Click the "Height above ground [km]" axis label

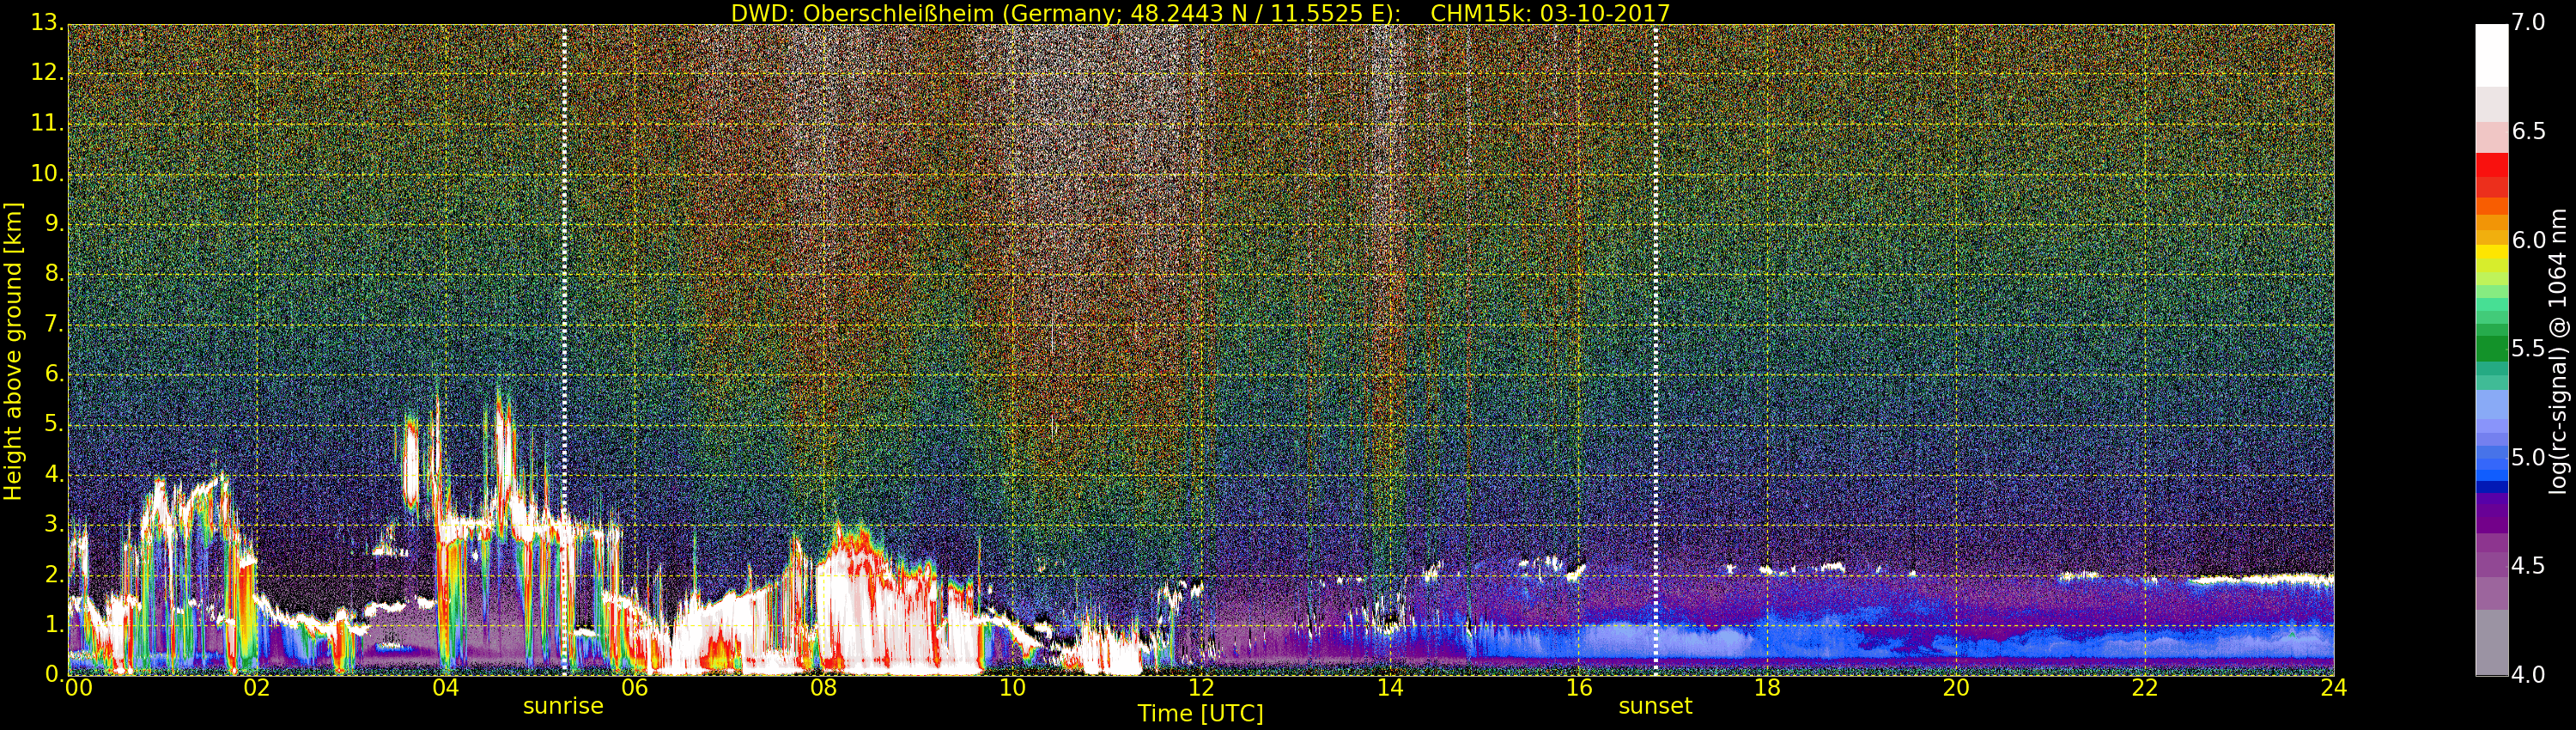13,351
